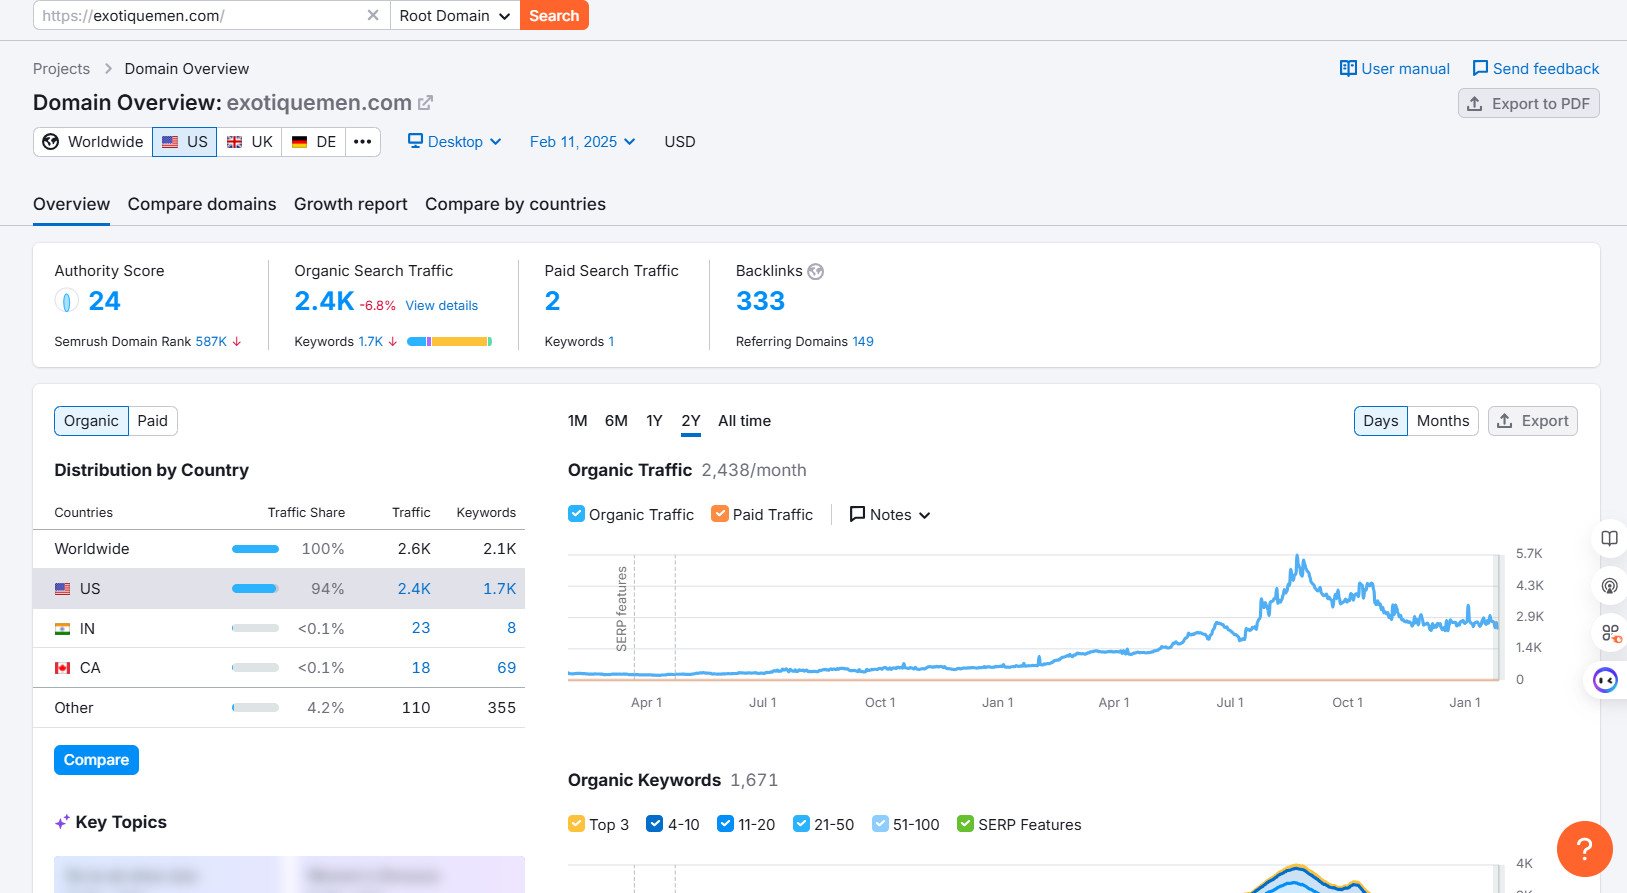Click the User manual book icon
This screenshot has height=893, width=1627.
point(1348,68)
